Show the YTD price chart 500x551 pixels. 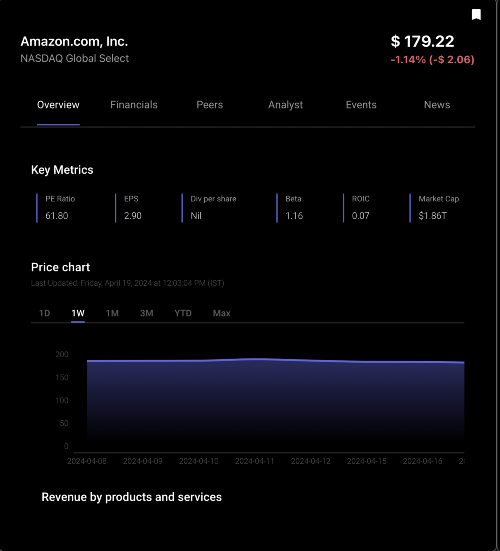coord(183,313)
